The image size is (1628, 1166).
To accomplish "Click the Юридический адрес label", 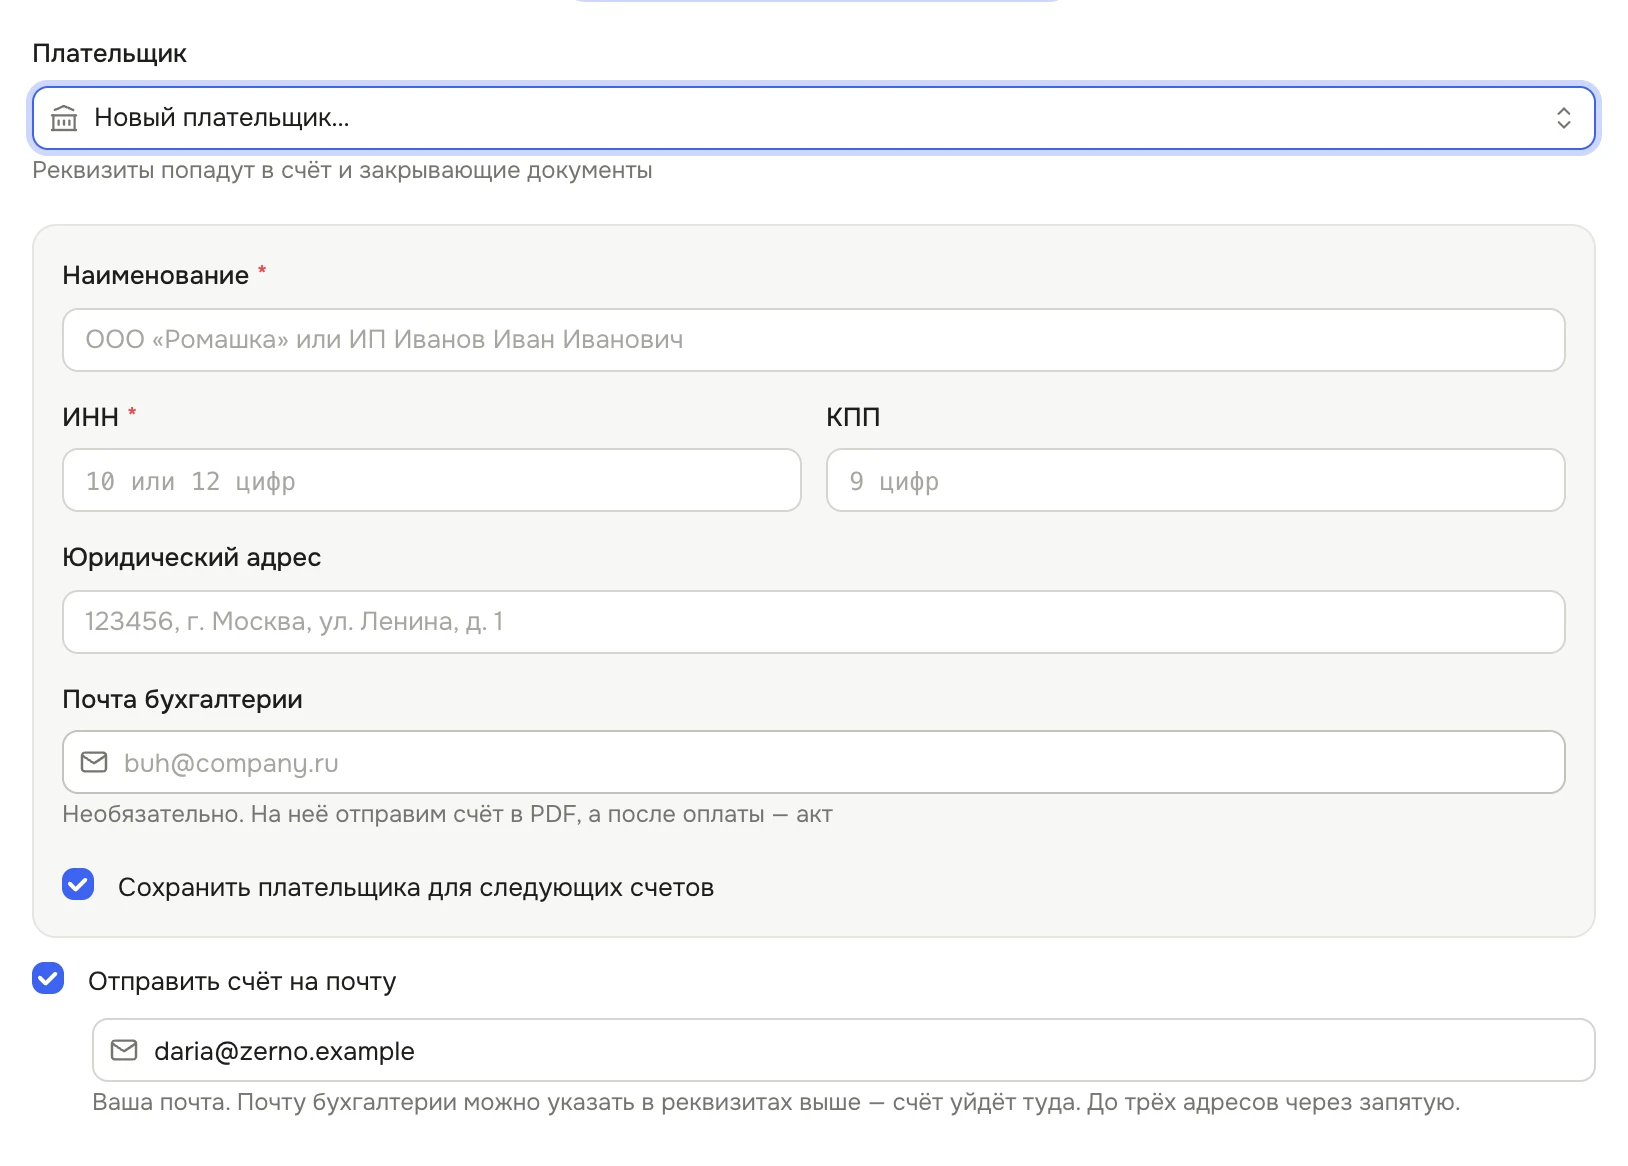I will tap(192, 558).
